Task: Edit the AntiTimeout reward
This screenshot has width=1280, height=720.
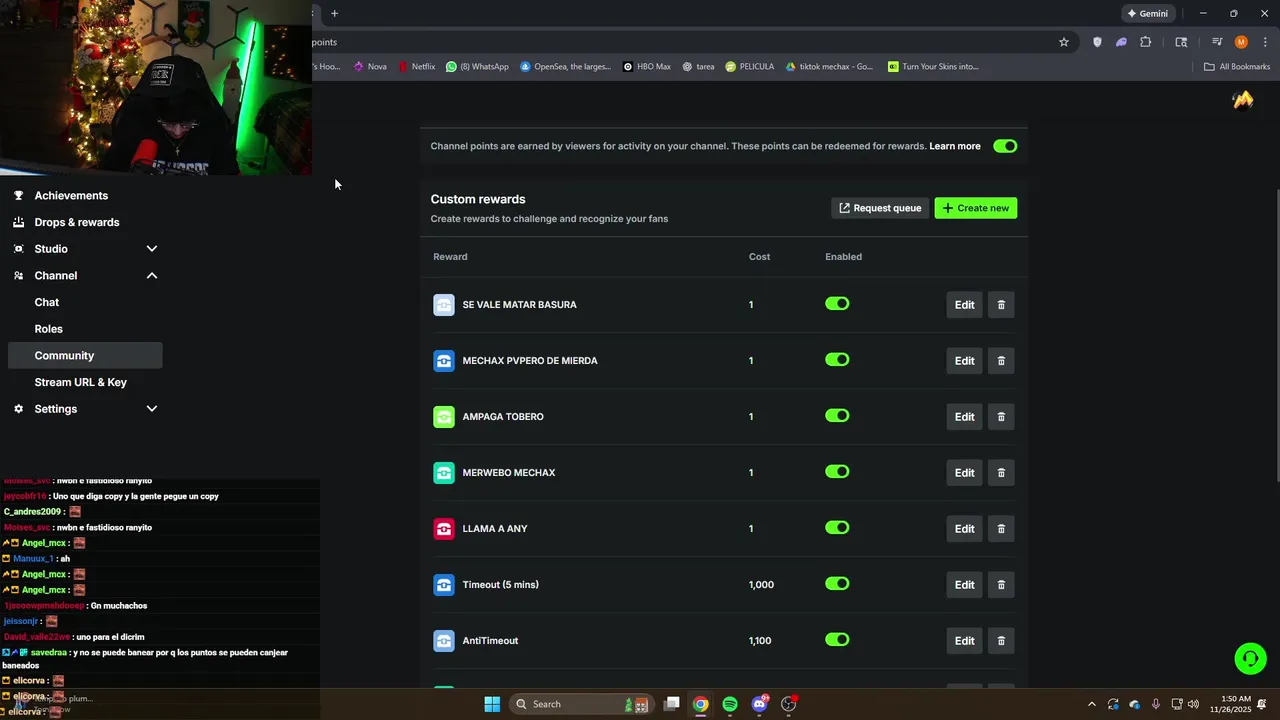Action: click(x=964, y=641)
